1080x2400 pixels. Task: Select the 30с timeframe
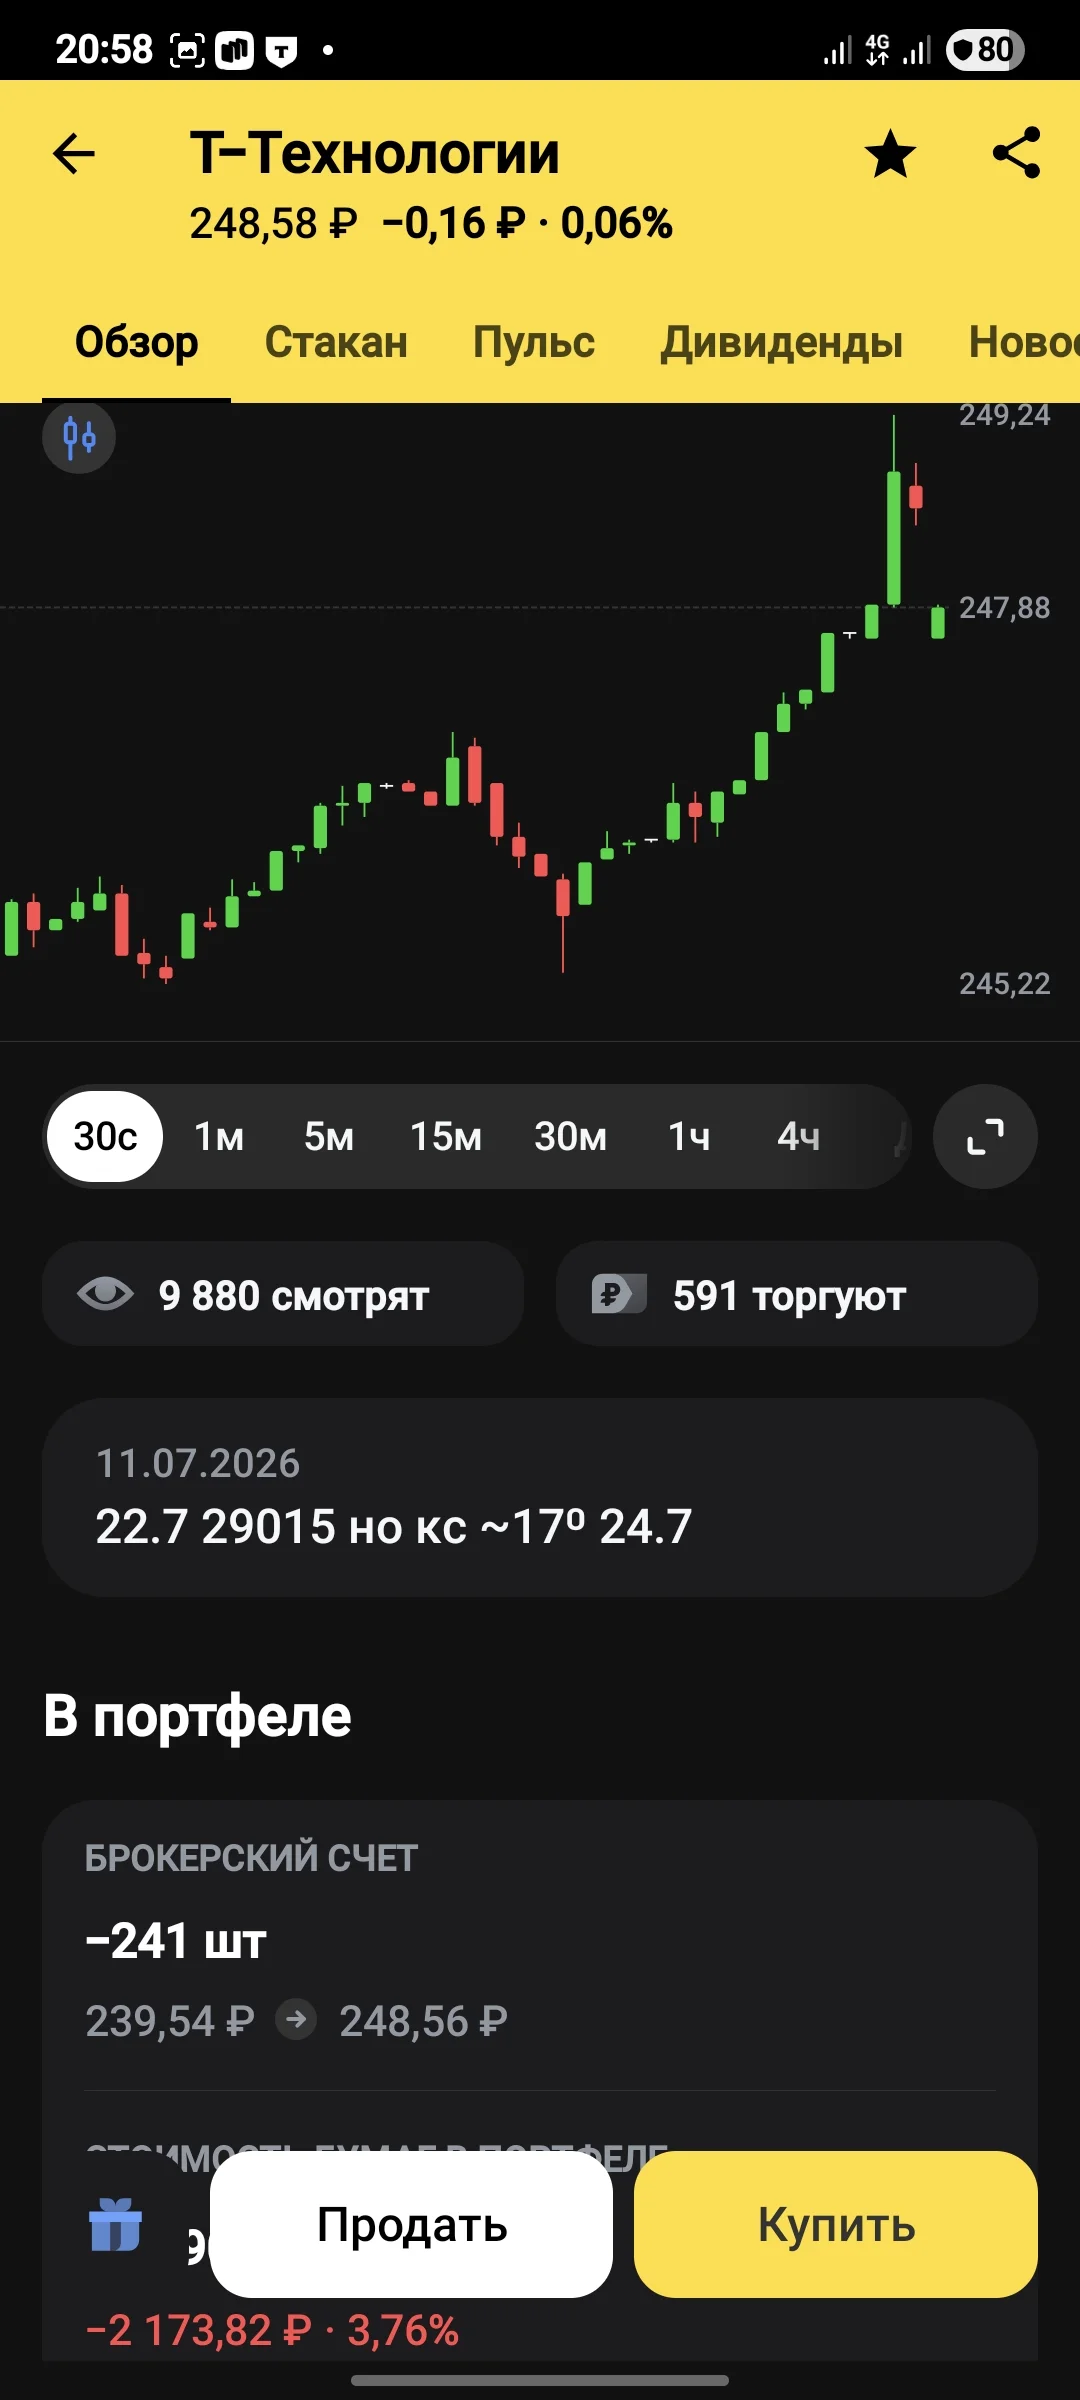pos(105,1136)
